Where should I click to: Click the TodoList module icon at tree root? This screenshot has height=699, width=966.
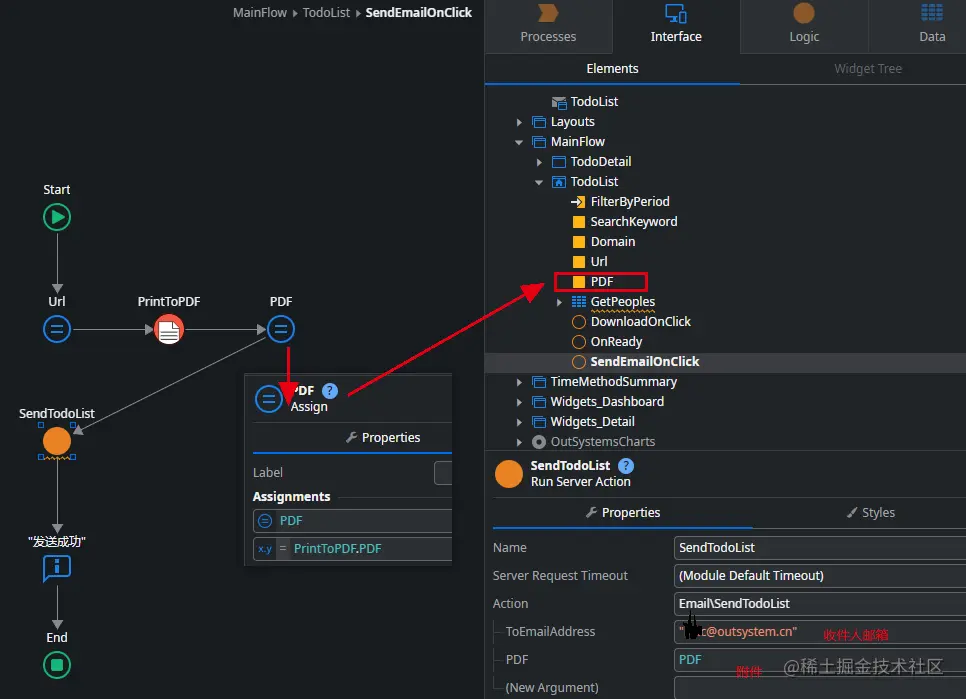(x=559, y=102)
